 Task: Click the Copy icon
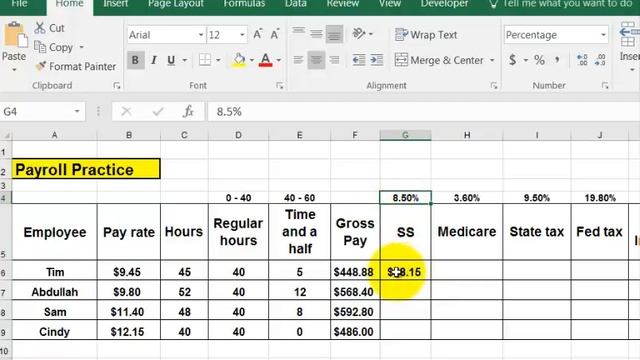click(x=40, y=47)
